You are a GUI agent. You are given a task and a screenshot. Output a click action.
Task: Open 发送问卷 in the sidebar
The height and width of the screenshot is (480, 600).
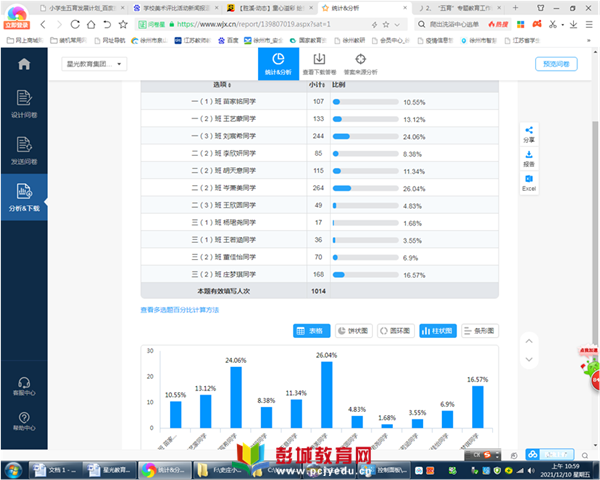[24, 151]
